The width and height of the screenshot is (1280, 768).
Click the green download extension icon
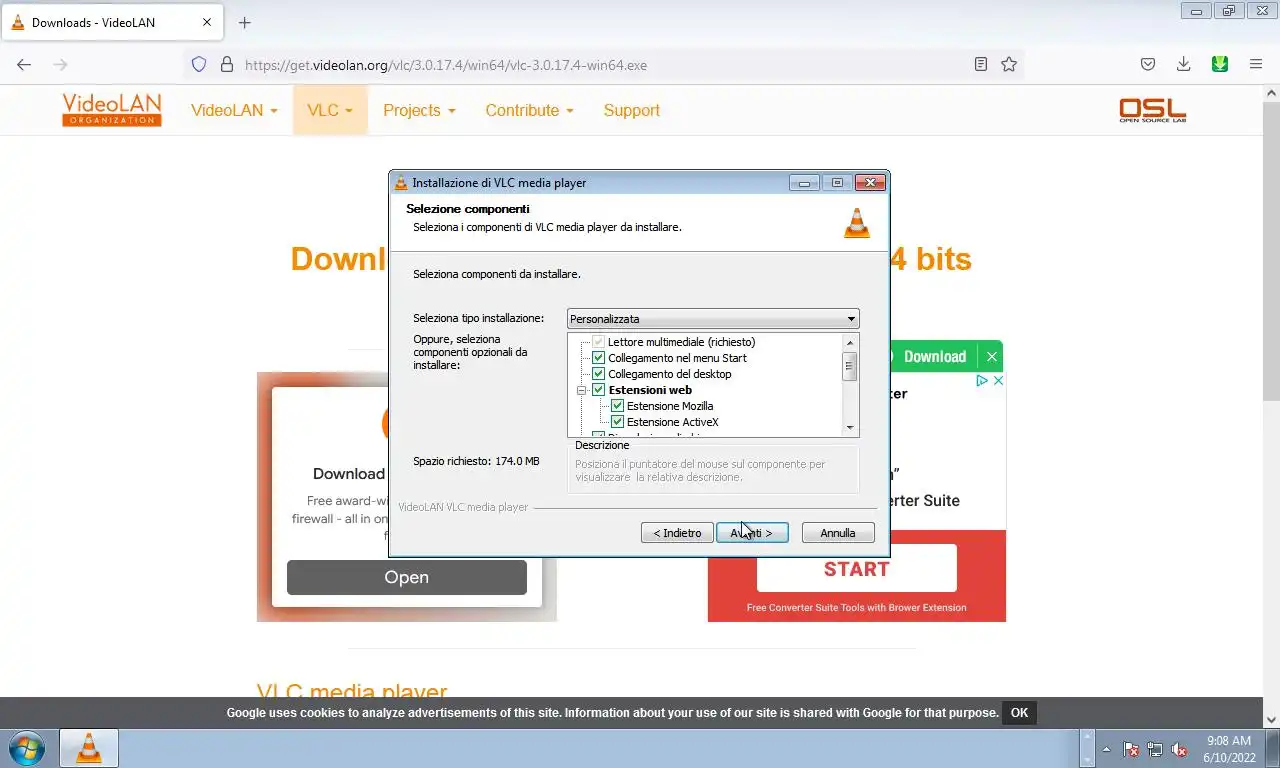(1220, 64)
